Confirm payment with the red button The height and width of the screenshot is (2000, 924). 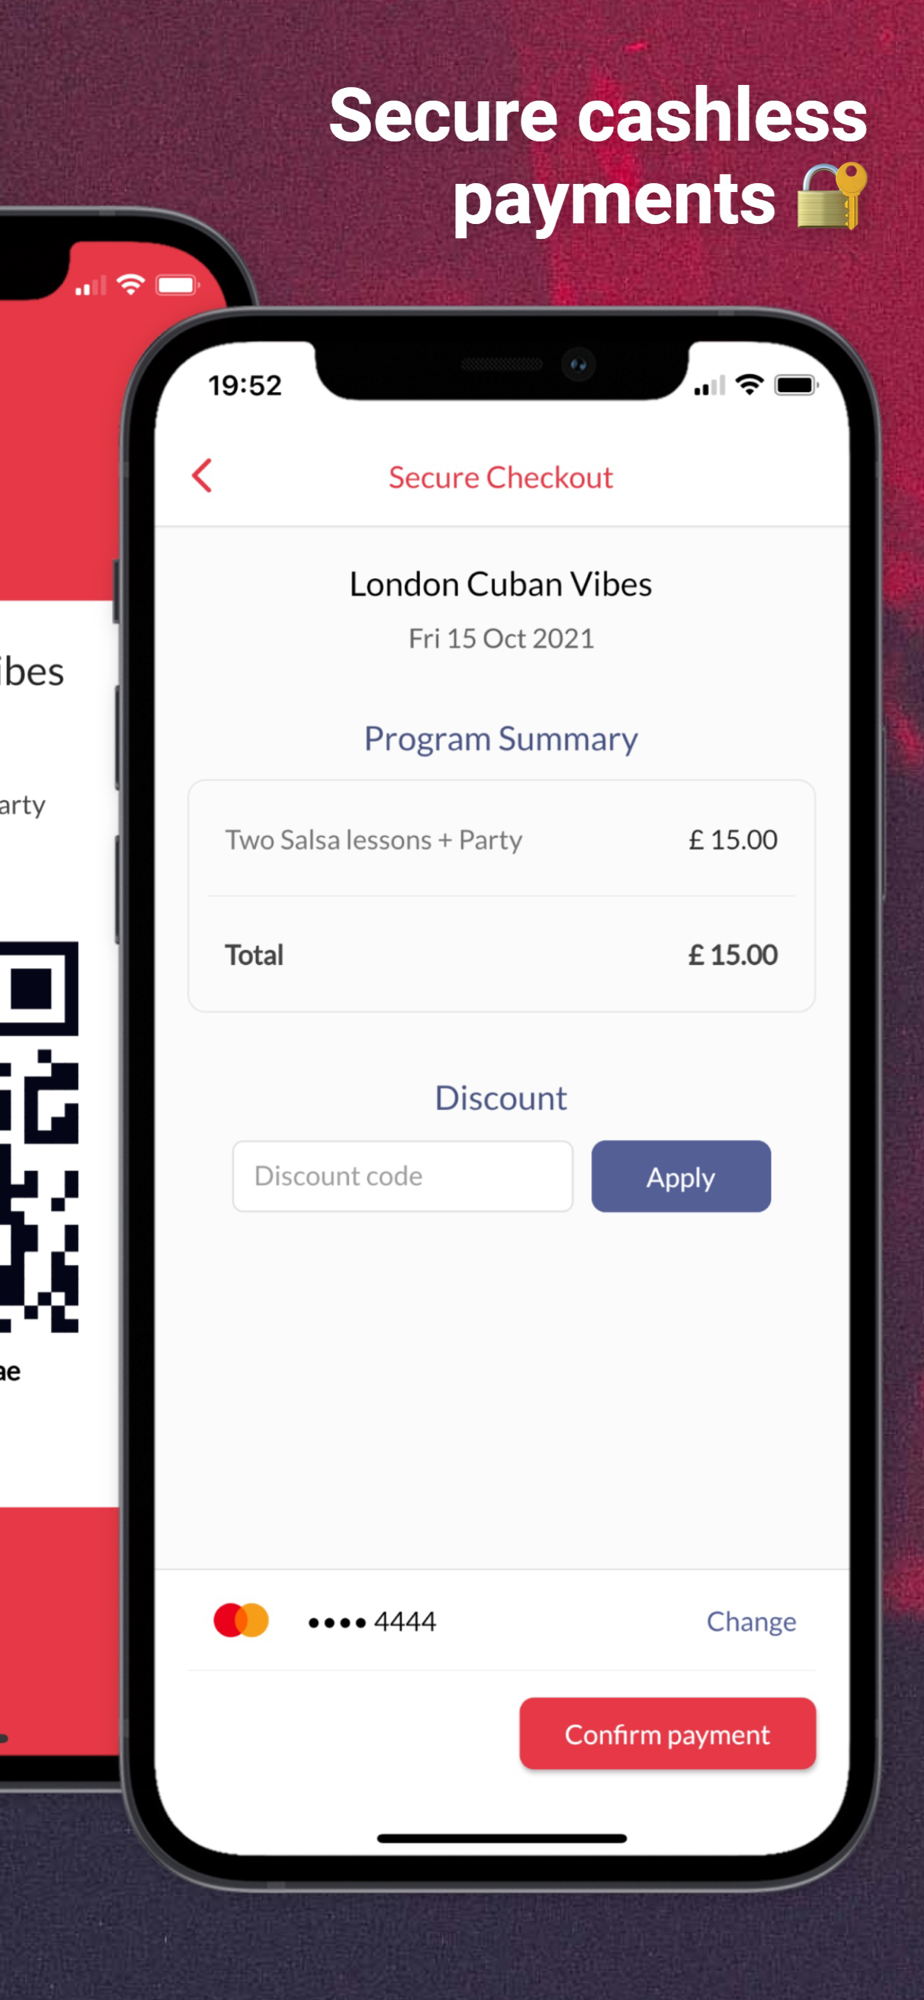668,1733
